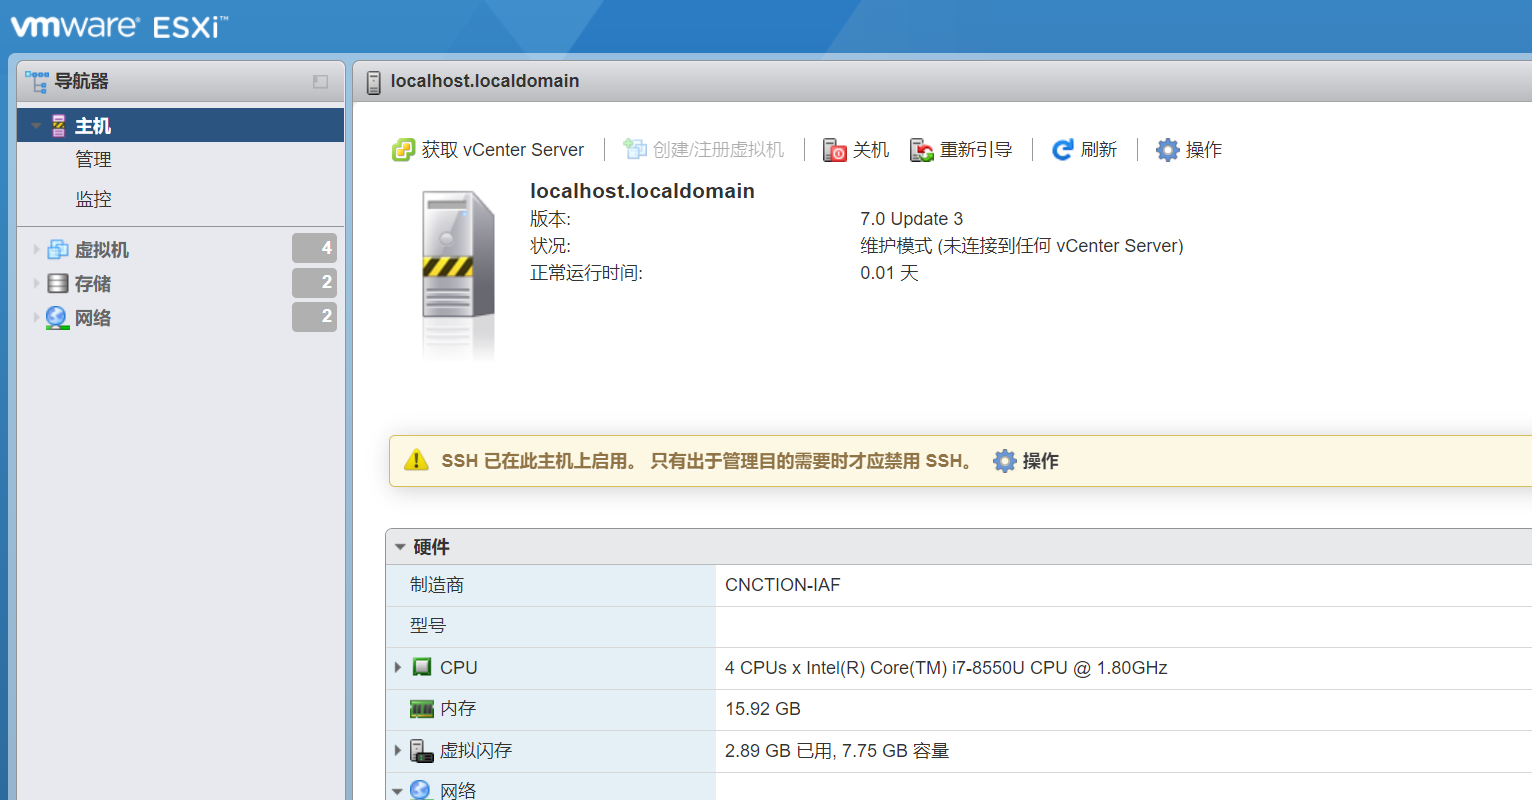Click the virtual machines count badge 4

(x=314, y=248)
